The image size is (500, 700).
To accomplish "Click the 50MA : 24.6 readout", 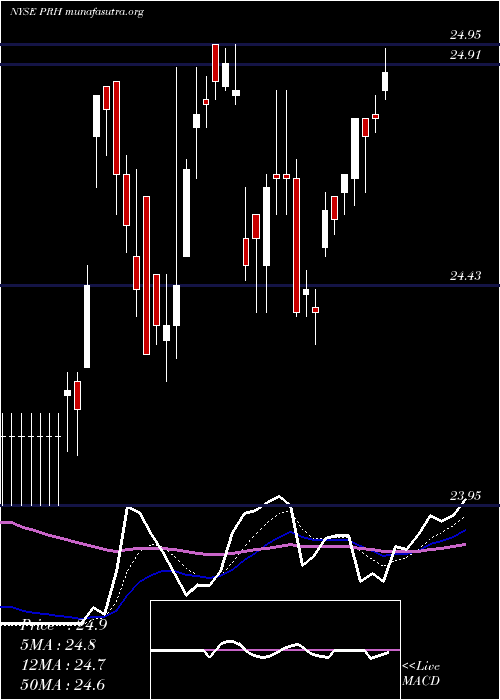I will (63, 684).
